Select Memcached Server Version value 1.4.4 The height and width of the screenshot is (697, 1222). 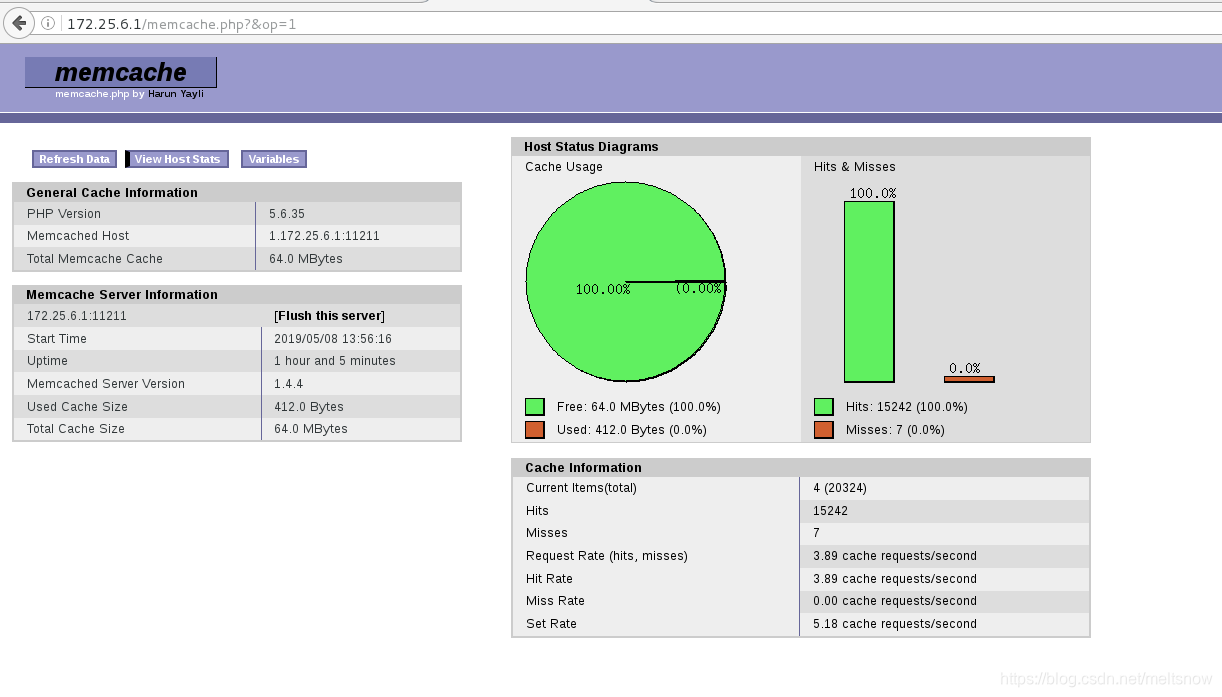(x=289, y=384)
